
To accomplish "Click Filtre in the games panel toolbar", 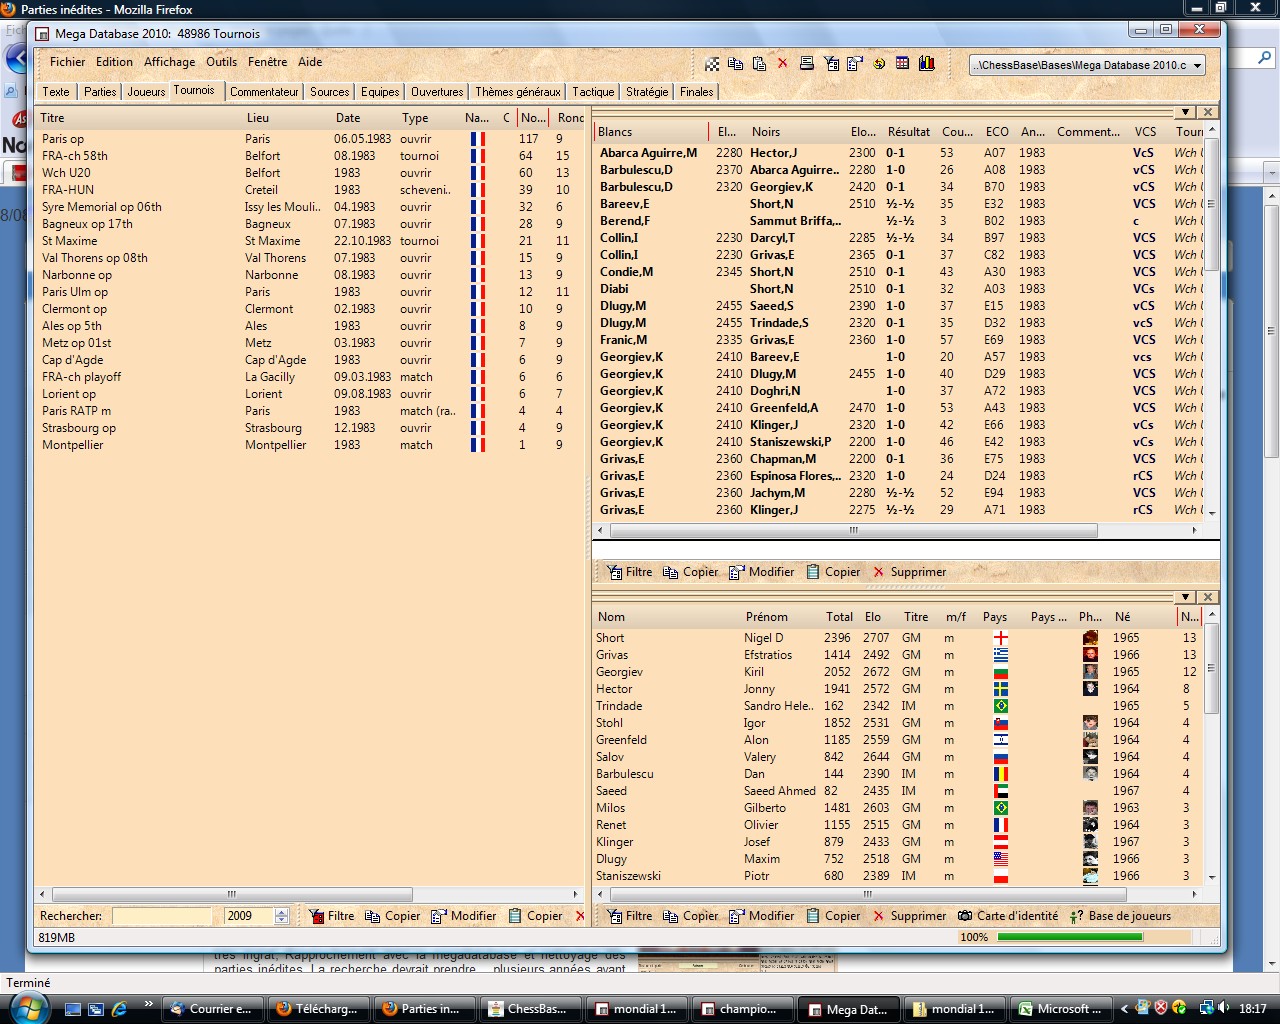I will tap(630, 572).
